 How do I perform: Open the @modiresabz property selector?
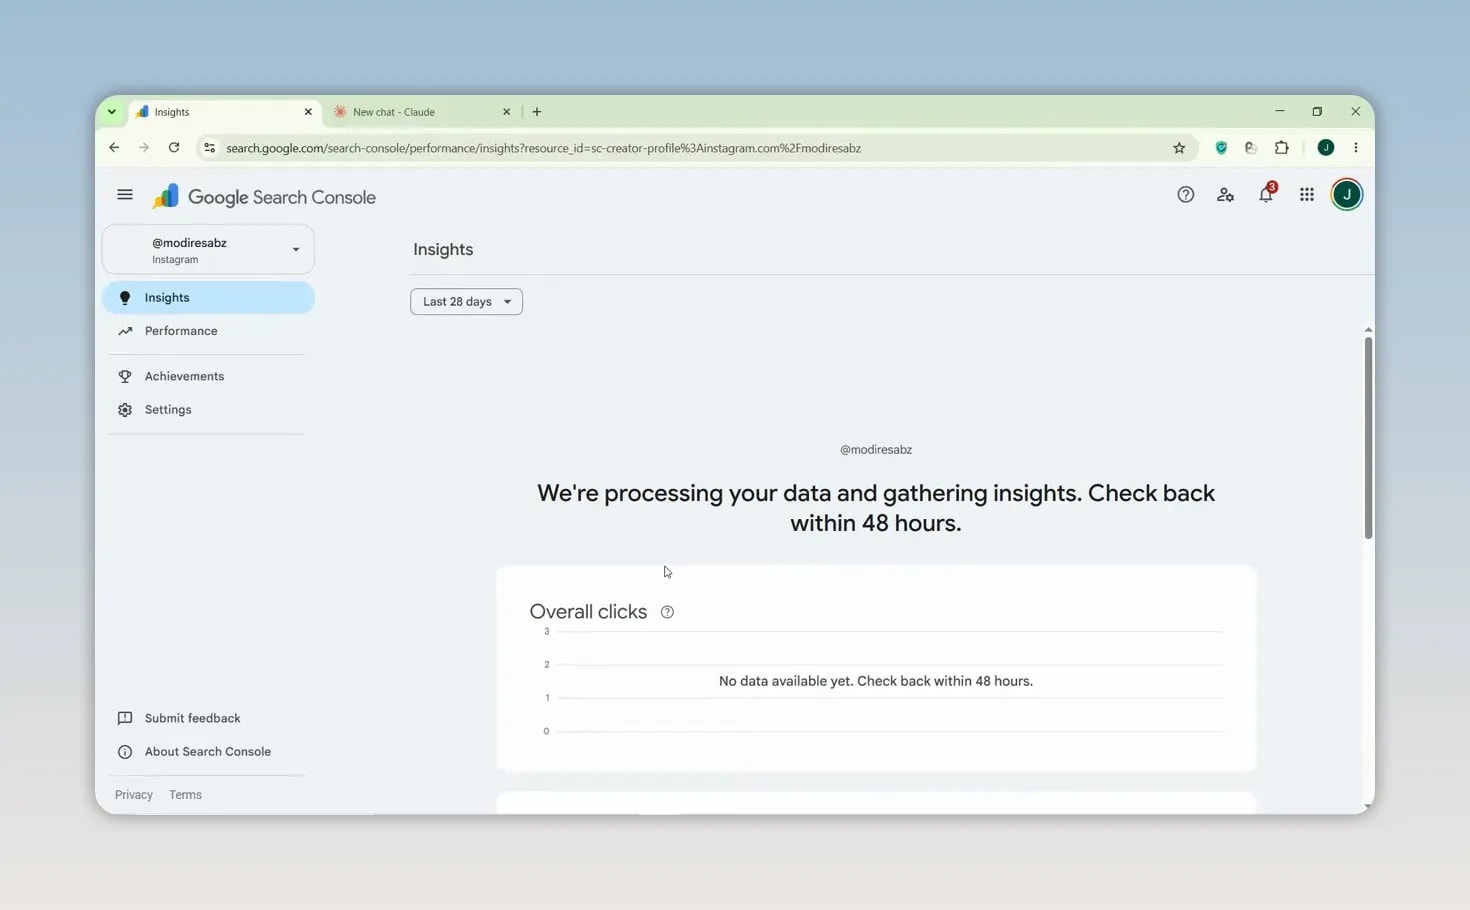[208, 250]
